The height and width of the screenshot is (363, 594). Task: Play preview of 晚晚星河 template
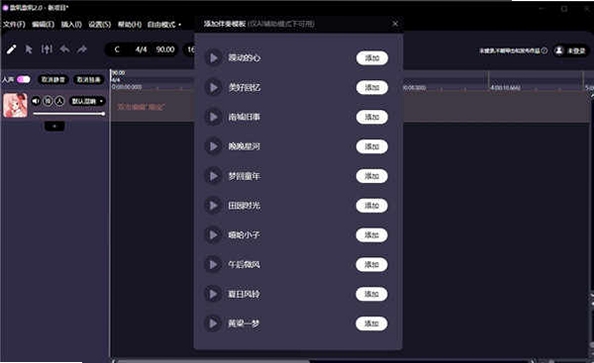click(x=213, y=146)
